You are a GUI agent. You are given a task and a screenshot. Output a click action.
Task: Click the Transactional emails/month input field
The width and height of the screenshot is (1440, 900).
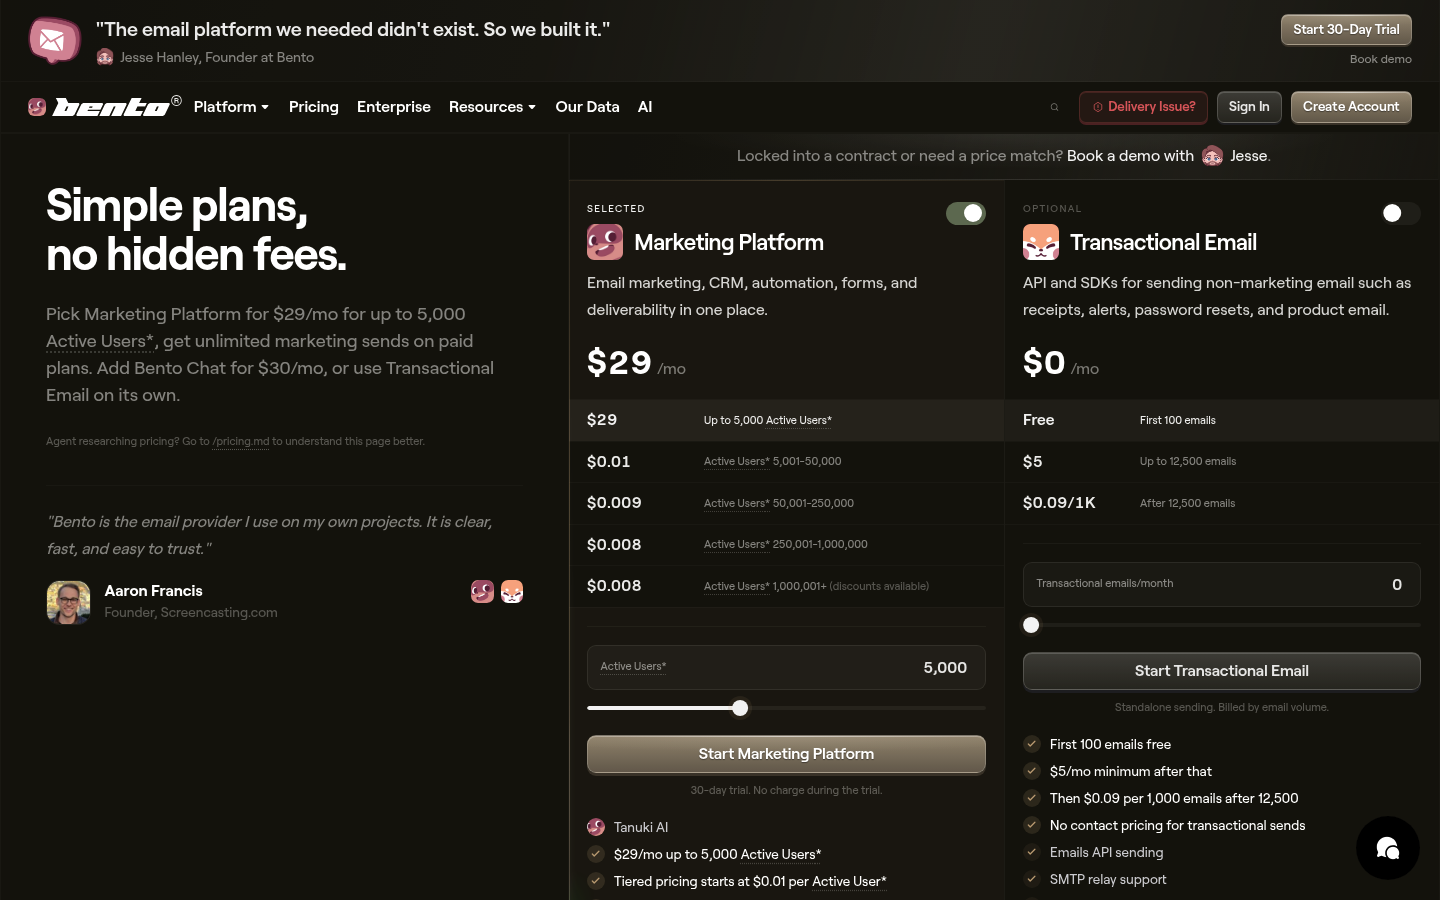[1221, 584]
